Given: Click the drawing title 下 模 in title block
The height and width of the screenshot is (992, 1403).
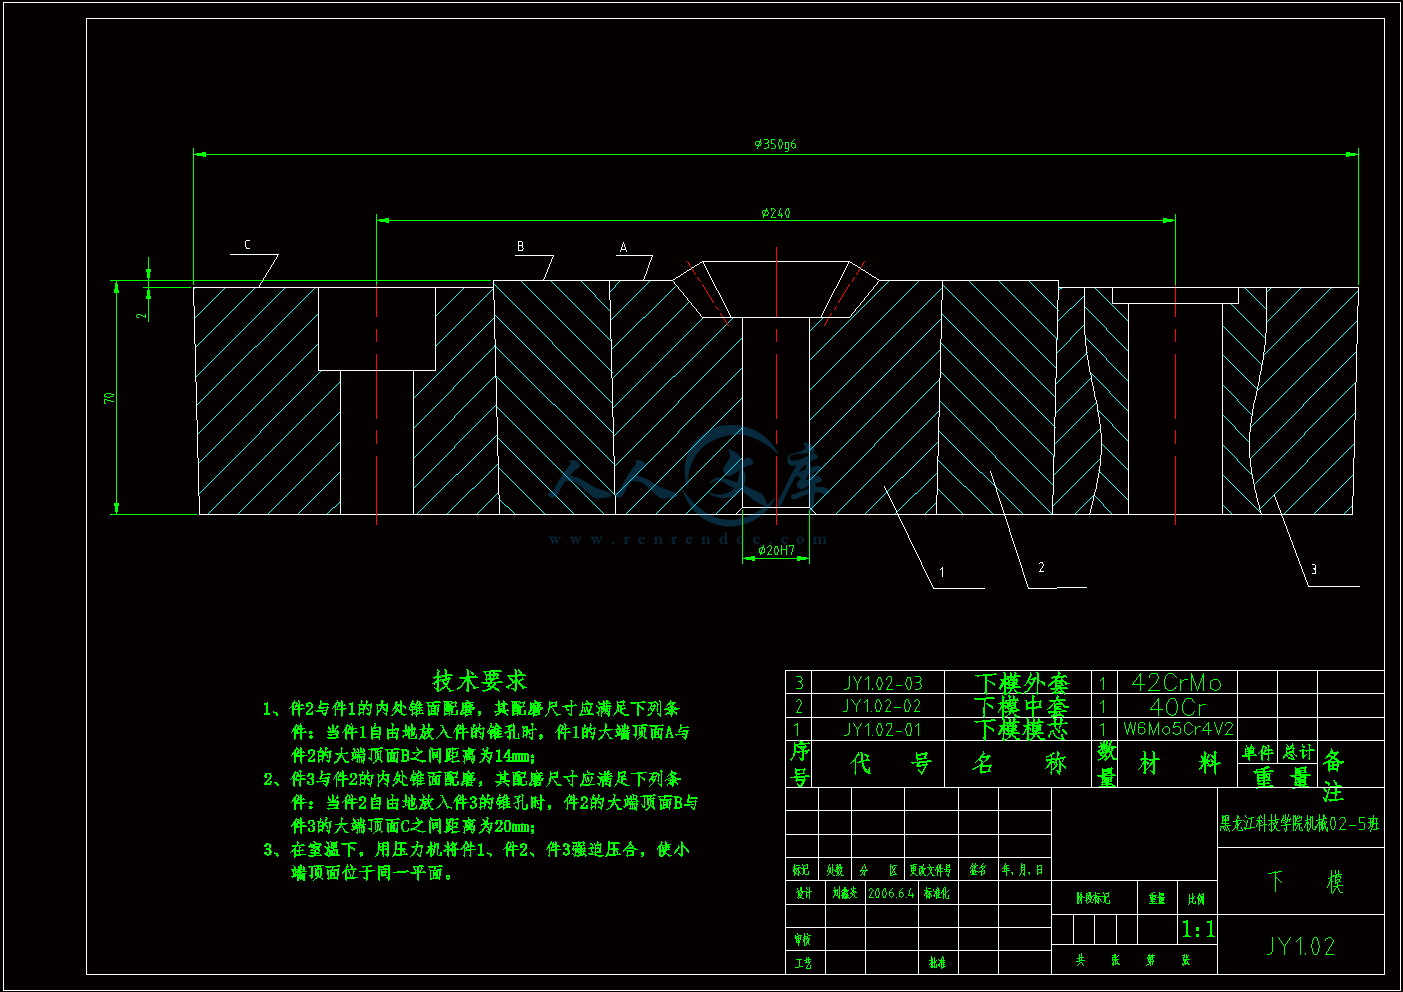Looking at the screenshot, I should [x=1305, y=881].
